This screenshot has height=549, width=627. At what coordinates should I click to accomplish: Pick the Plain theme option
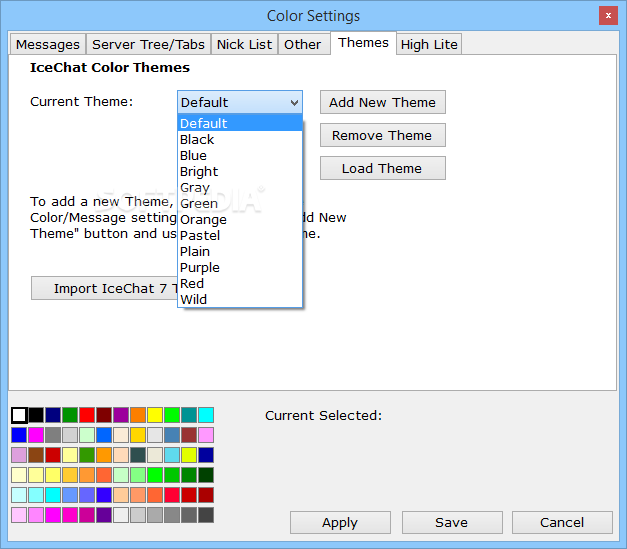point(240,252)
